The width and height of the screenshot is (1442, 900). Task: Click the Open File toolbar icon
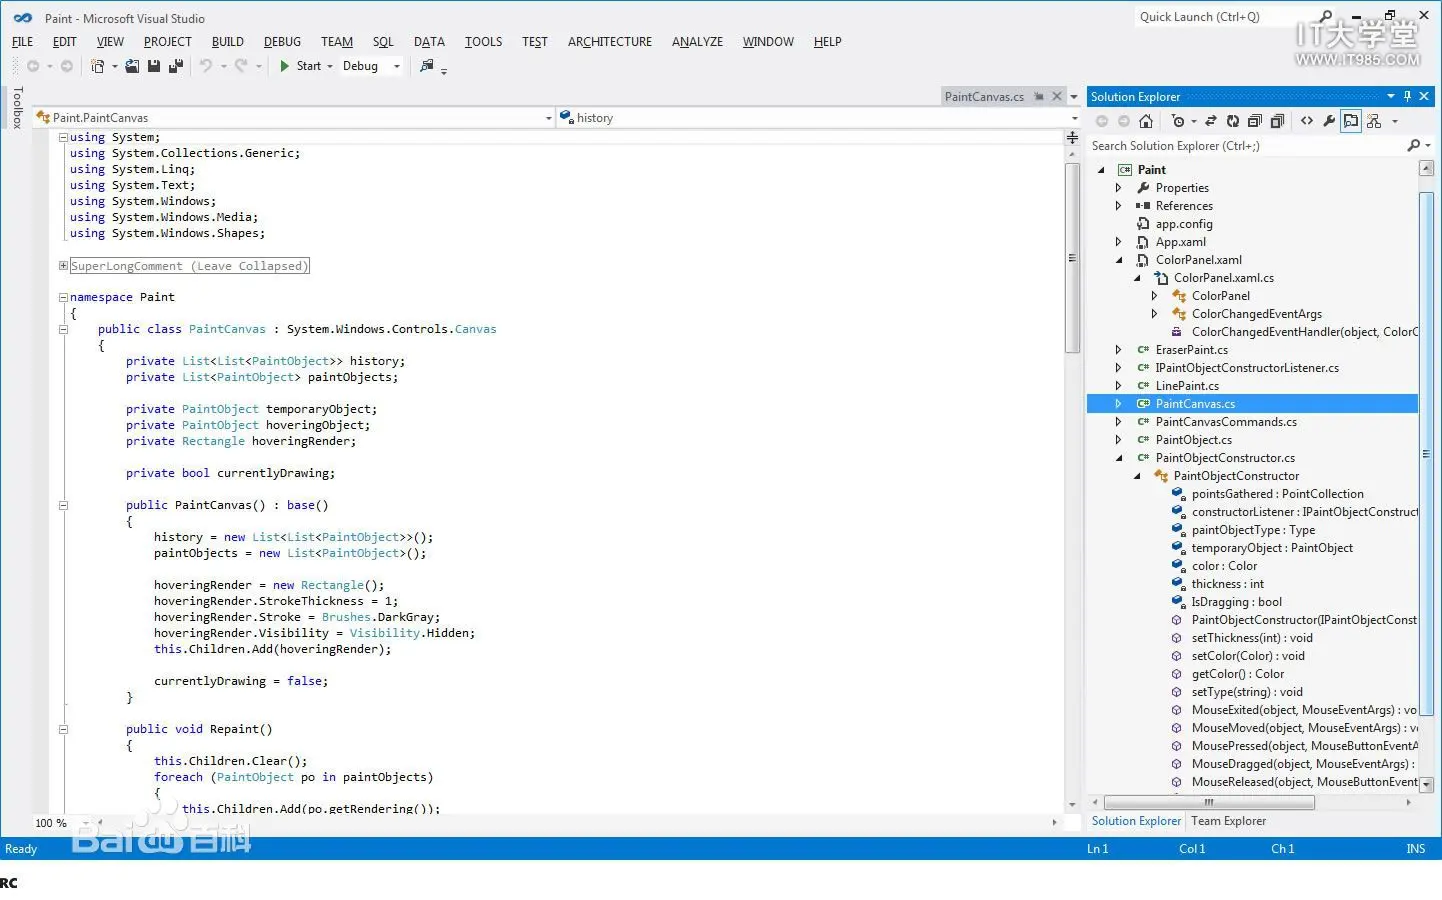point(132,66)
